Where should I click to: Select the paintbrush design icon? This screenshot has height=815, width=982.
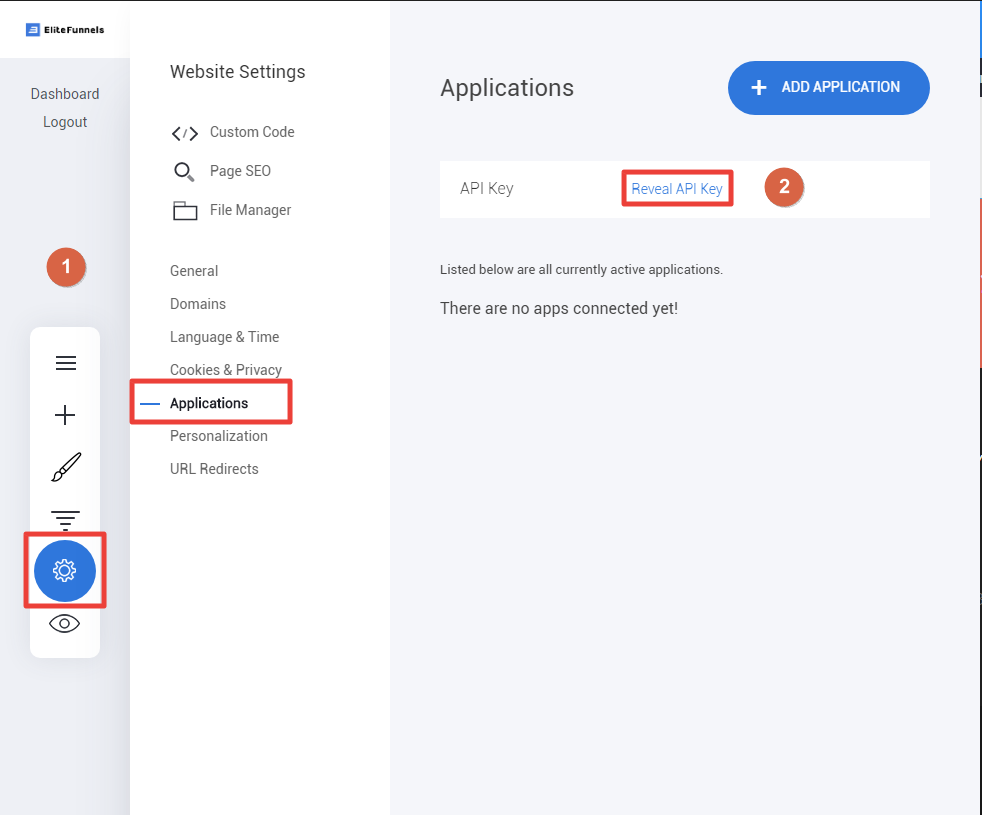[66, 467]
